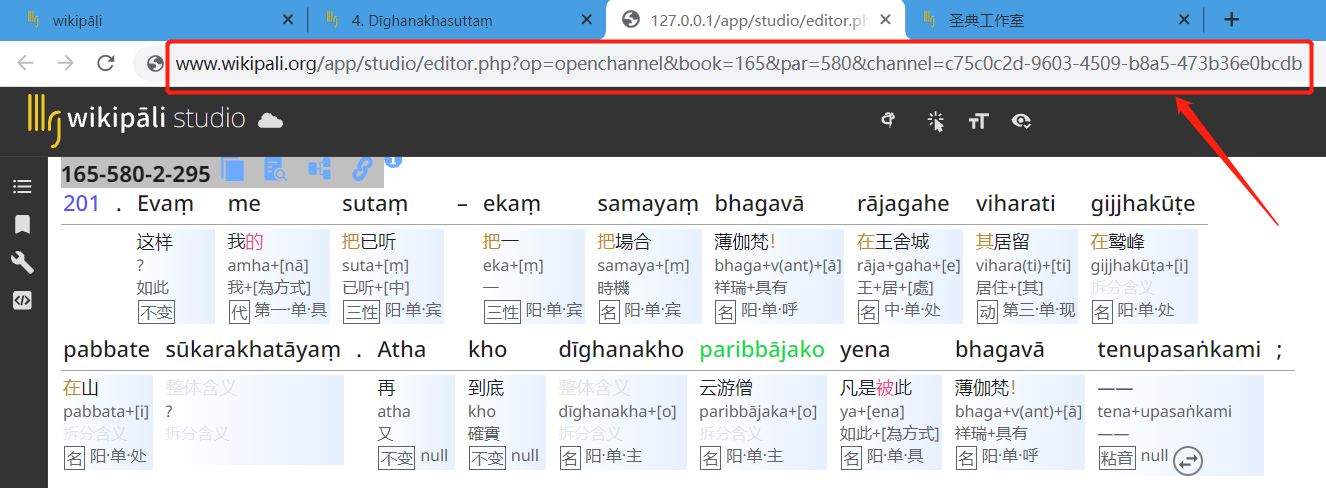This screenshot has height=488, width=1326.
Task: Click the swap arrows button under tenupasaṅkami
Action: click(x=1187, y=461)
